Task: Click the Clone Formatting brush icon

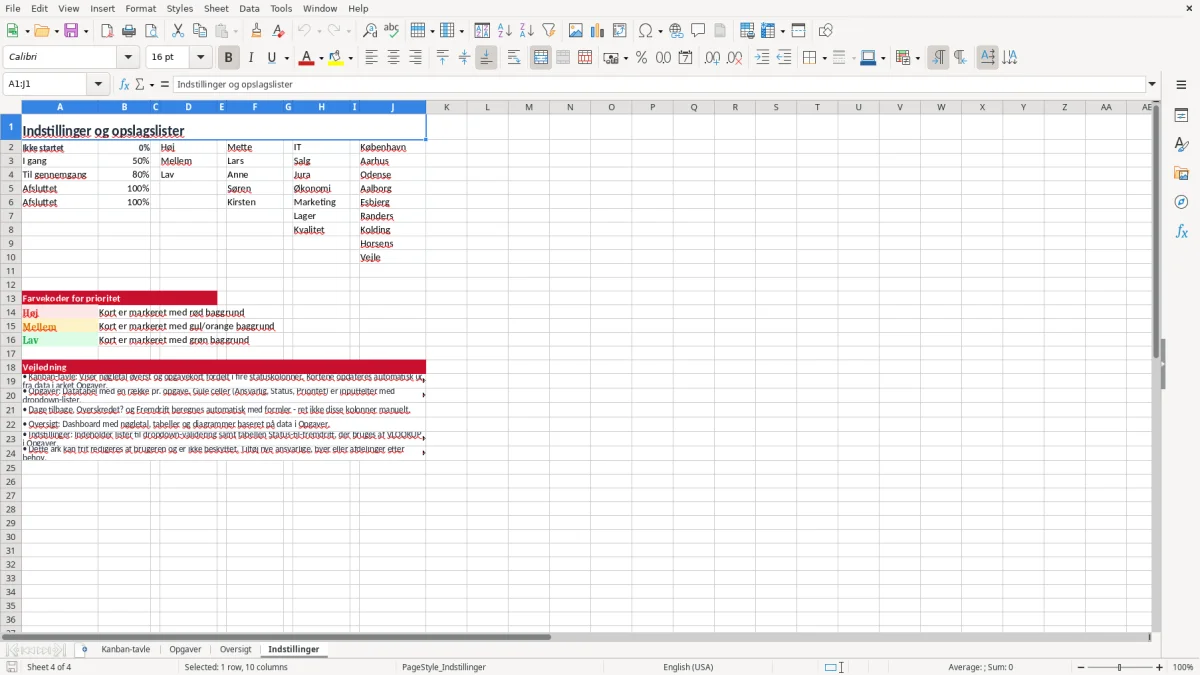Action: (257, 31)
